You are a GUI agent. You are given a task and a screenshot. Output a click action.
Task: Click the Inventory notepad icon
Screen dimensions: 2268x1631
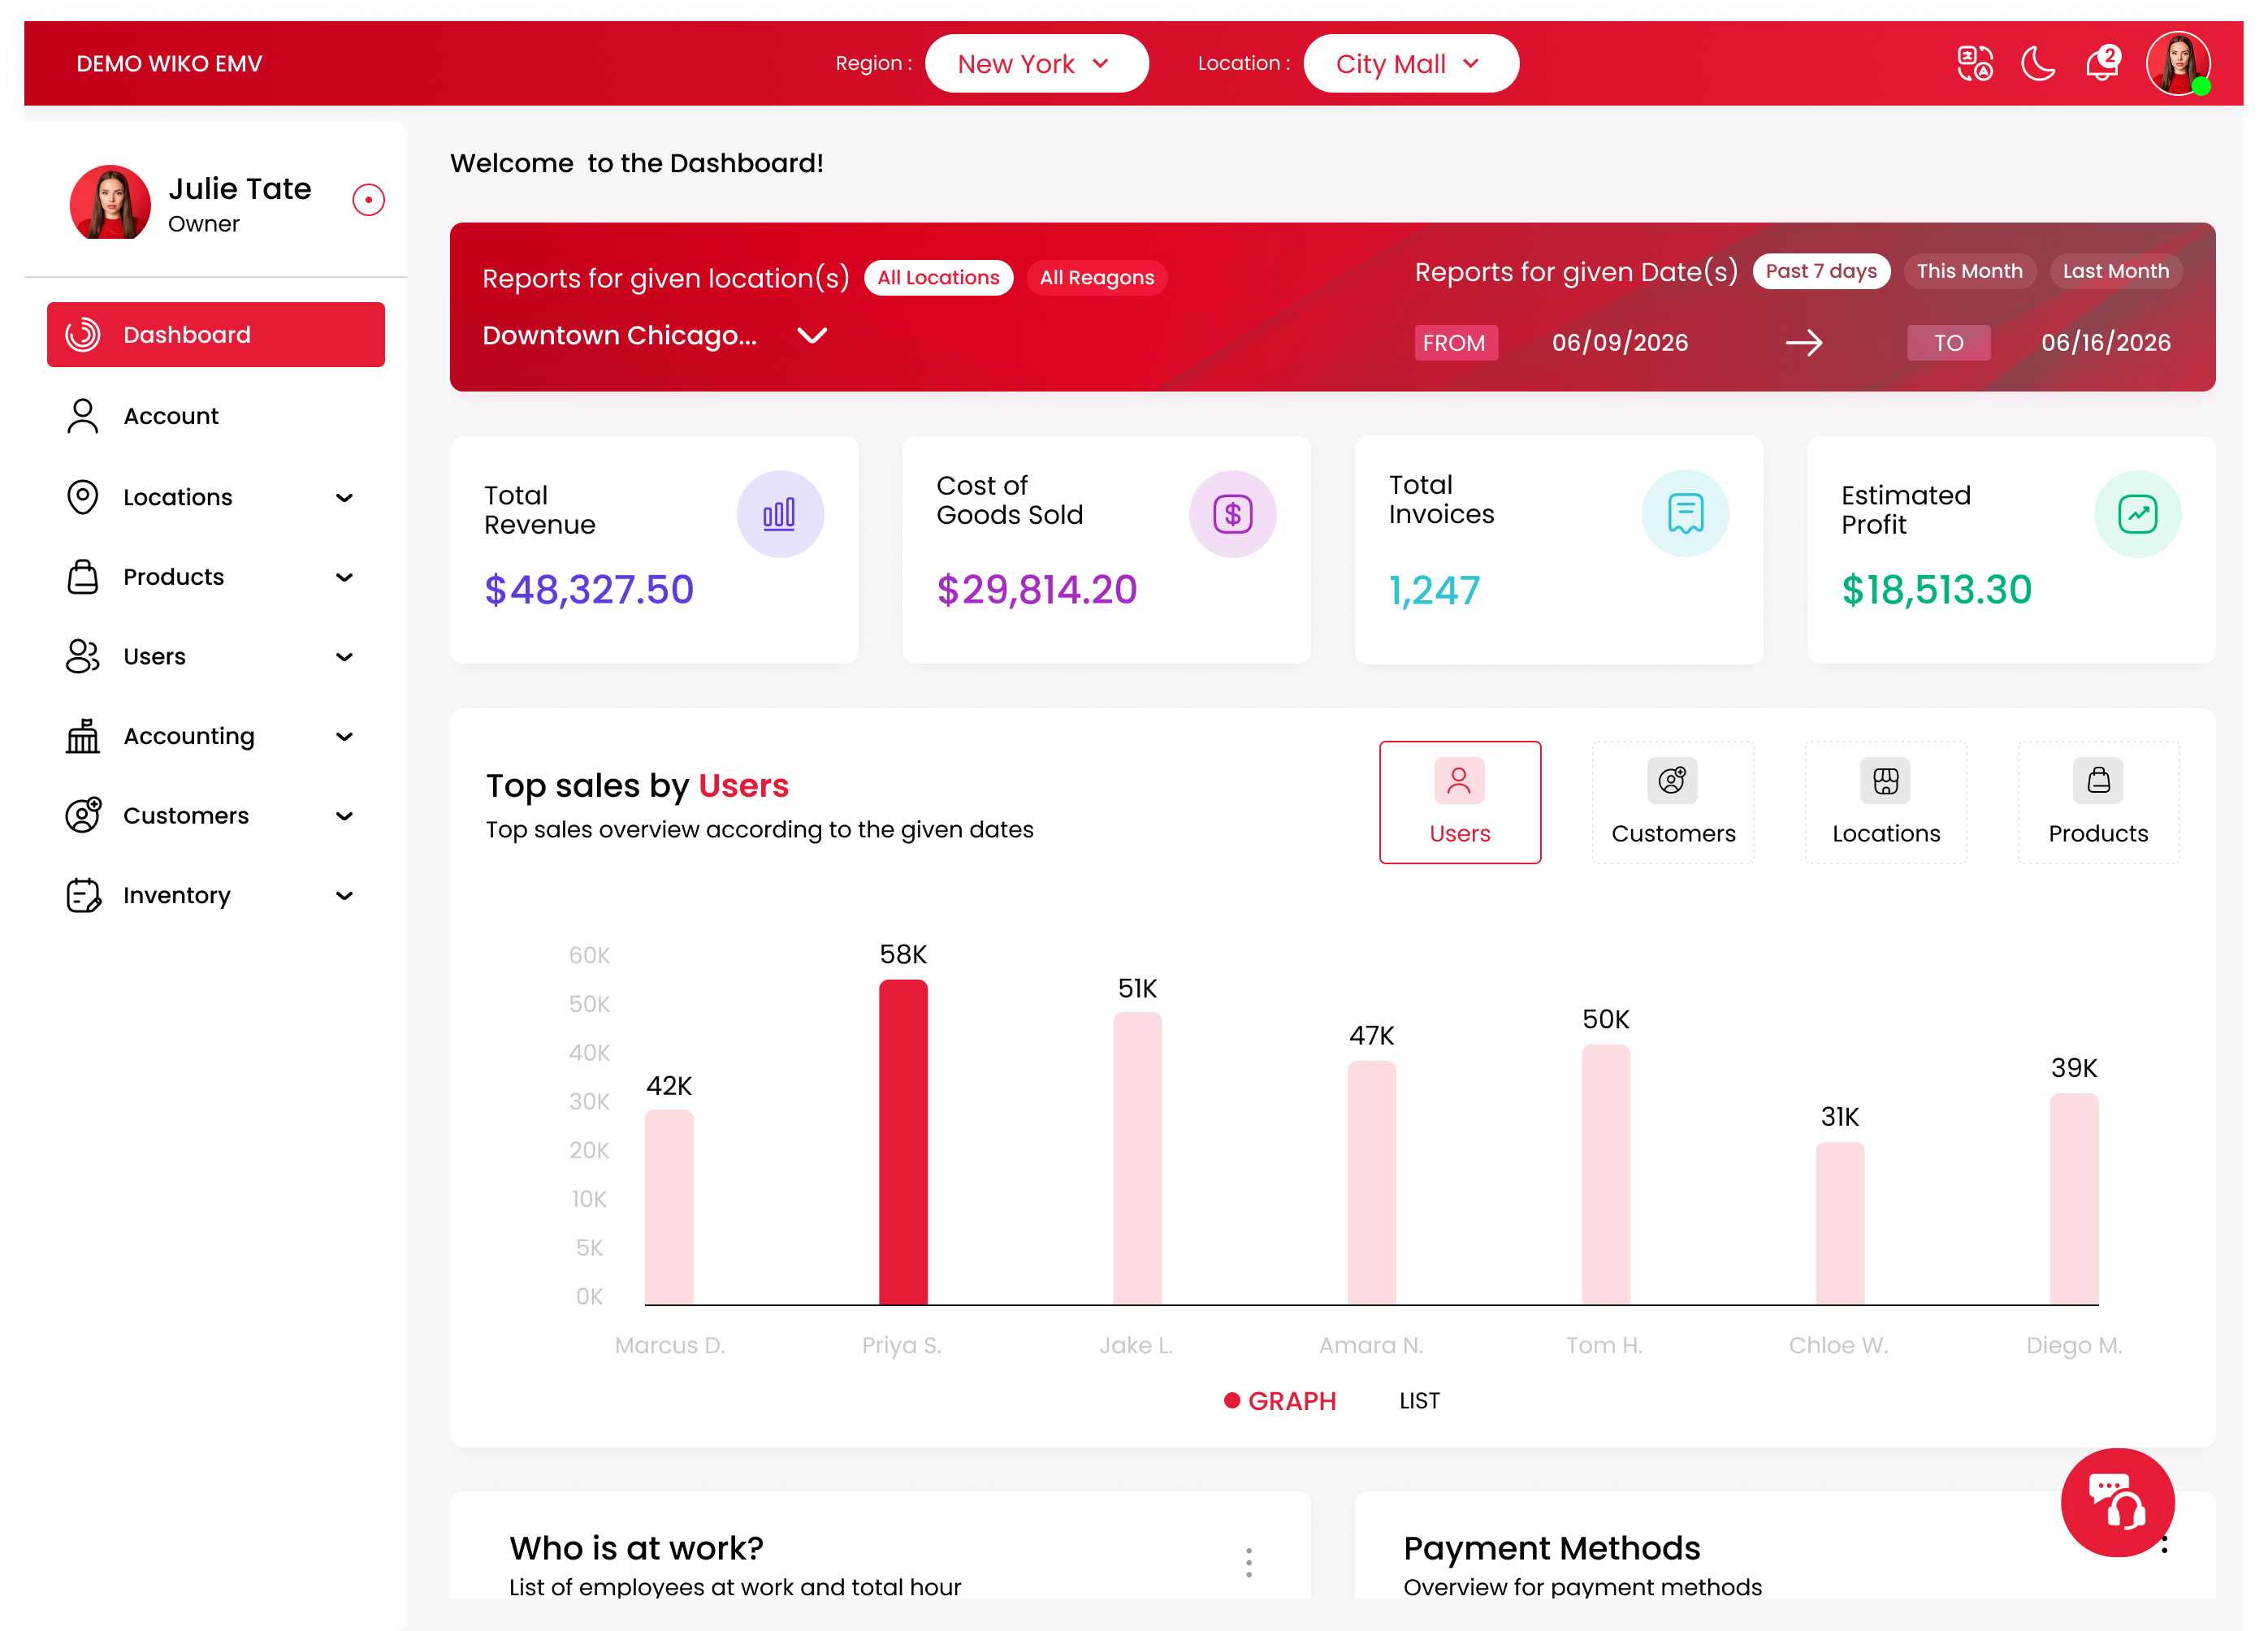[x=83, y=895]
